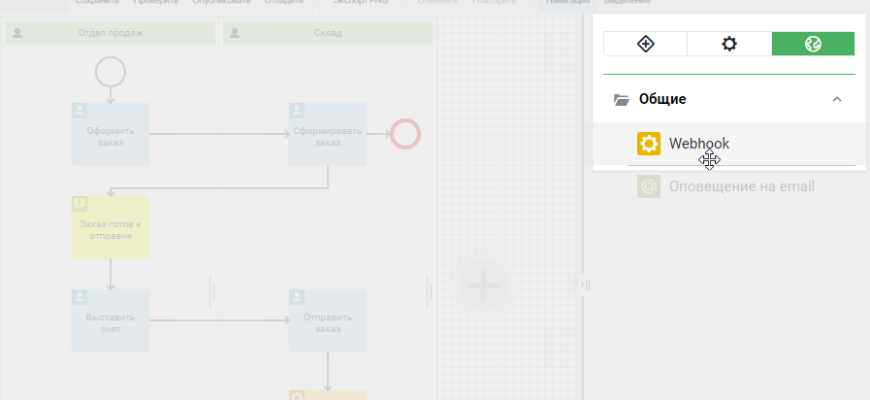Image resolution: width=870 pixels, height=400 pixels.
Task: Select the green globe integrations tab
Action: [813, 44]
